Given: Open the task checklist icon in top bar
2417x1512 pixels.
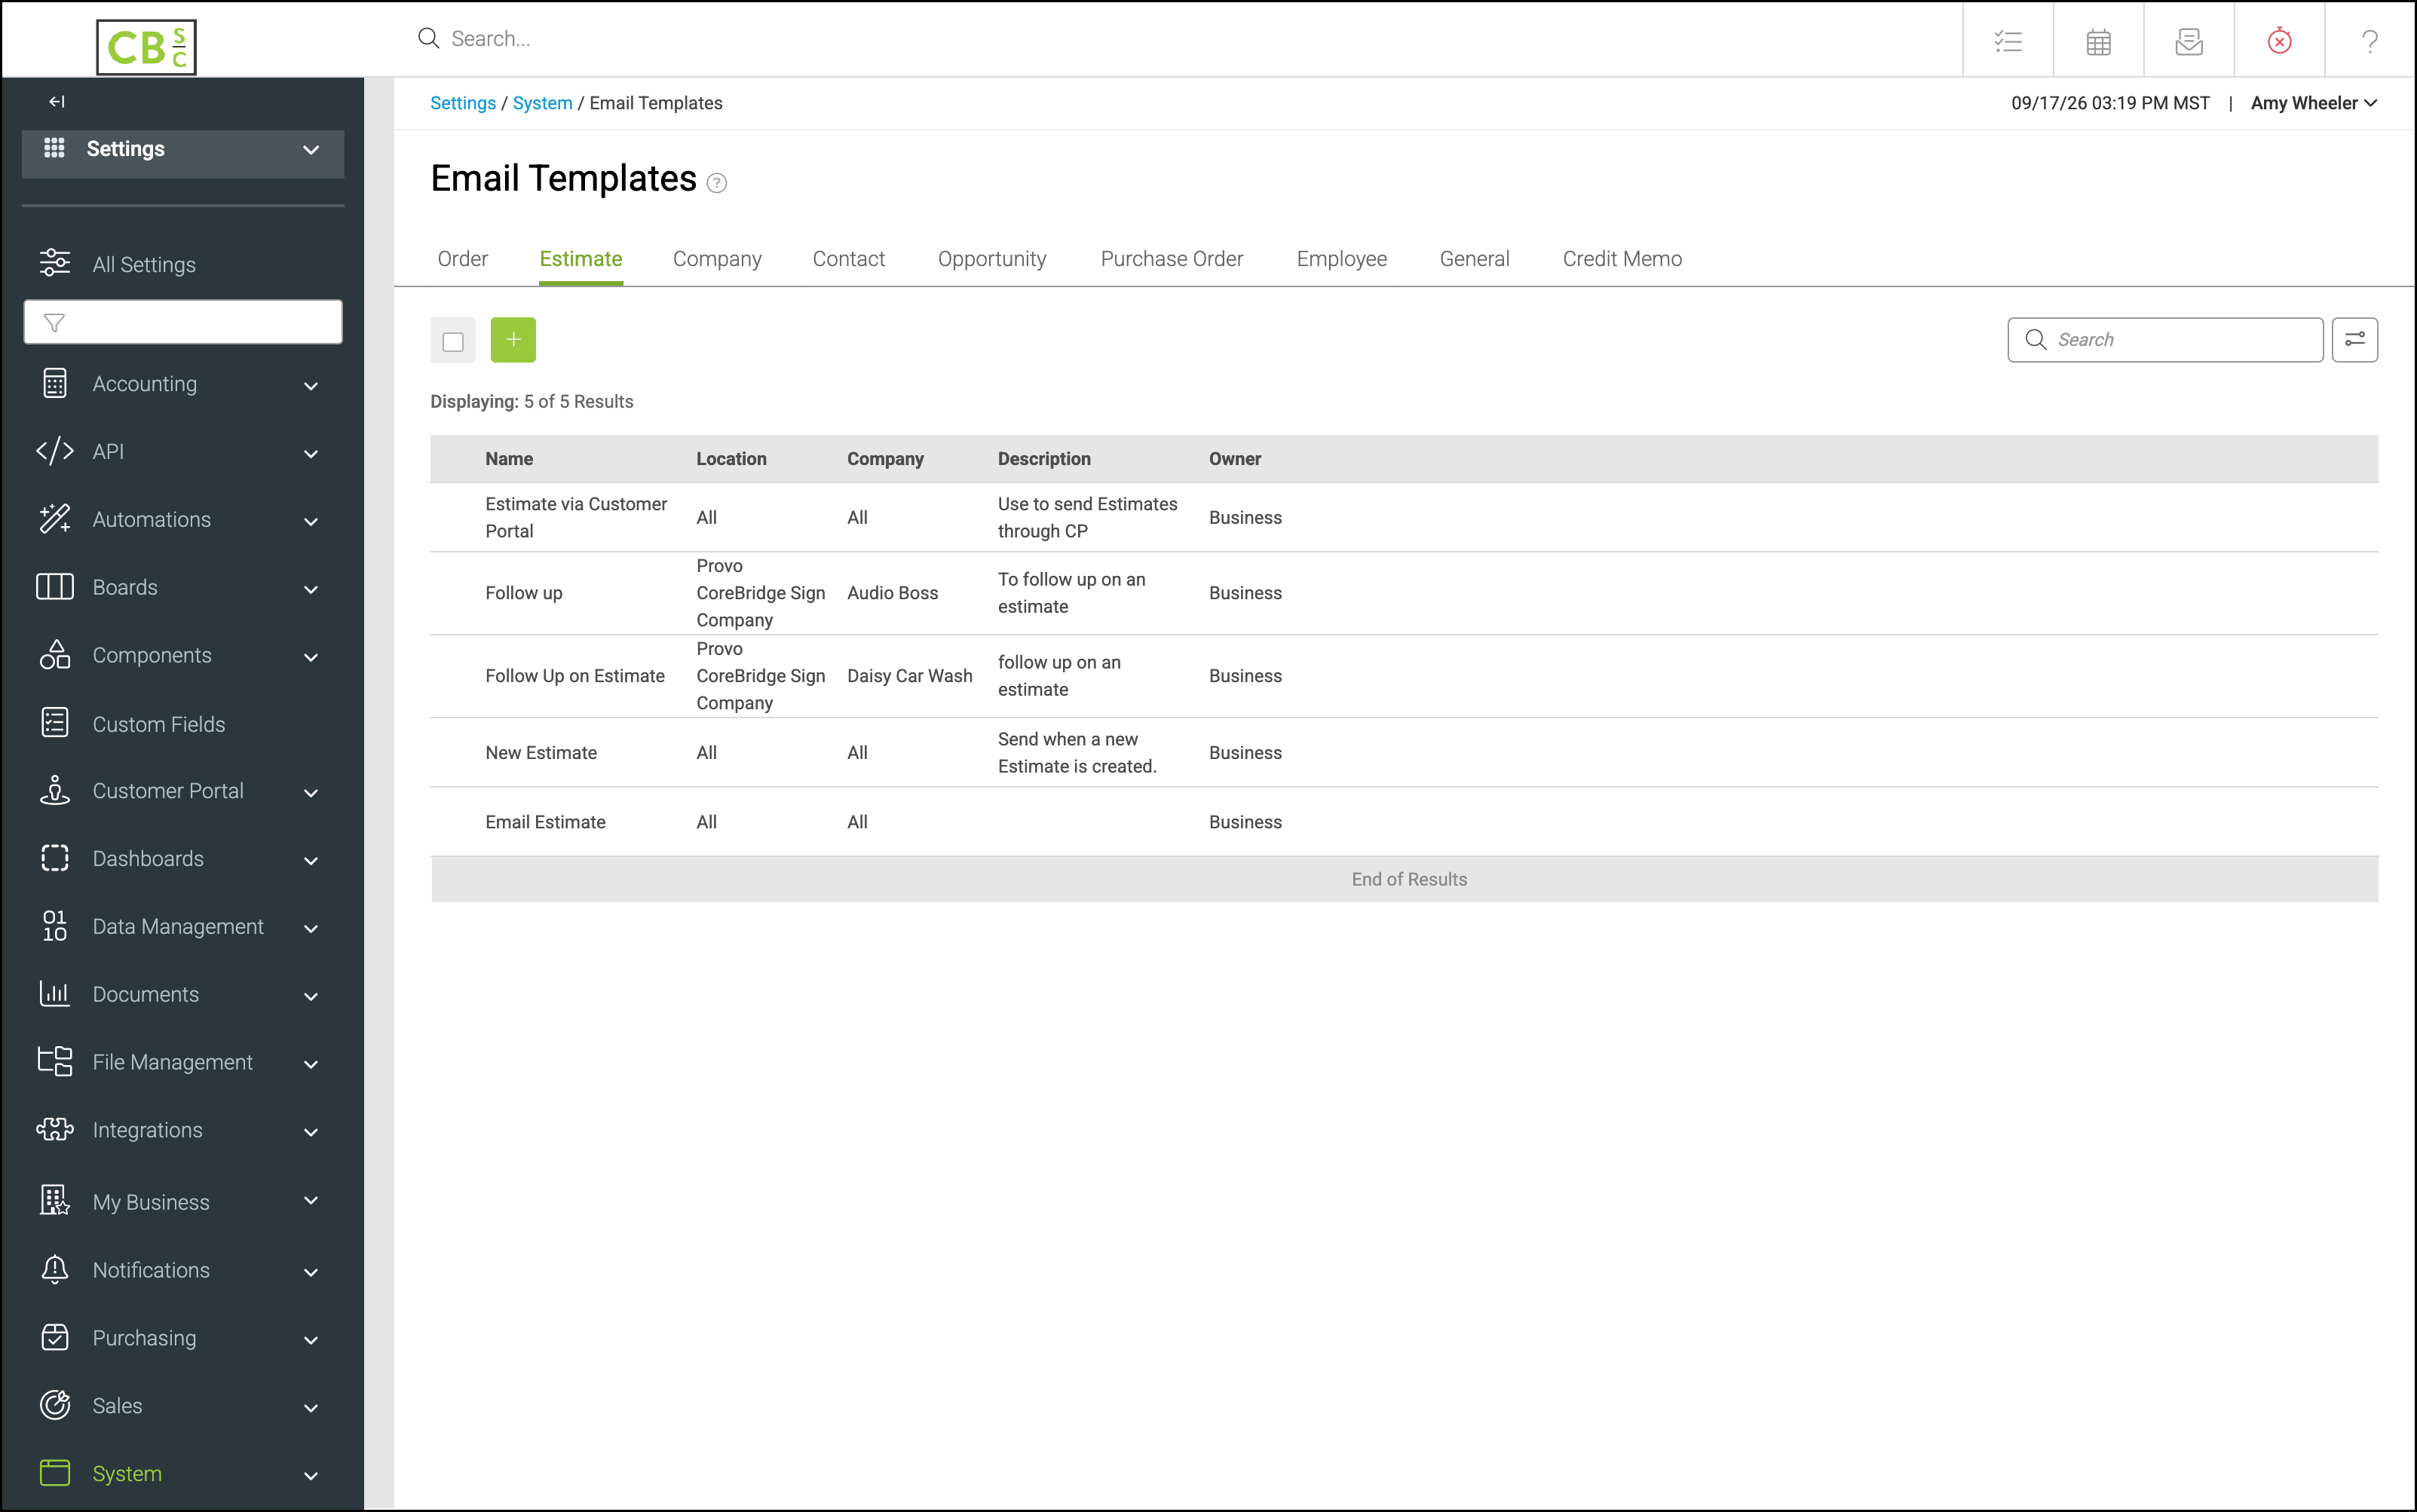Looking at the screenshot, I should (2008, 41).
